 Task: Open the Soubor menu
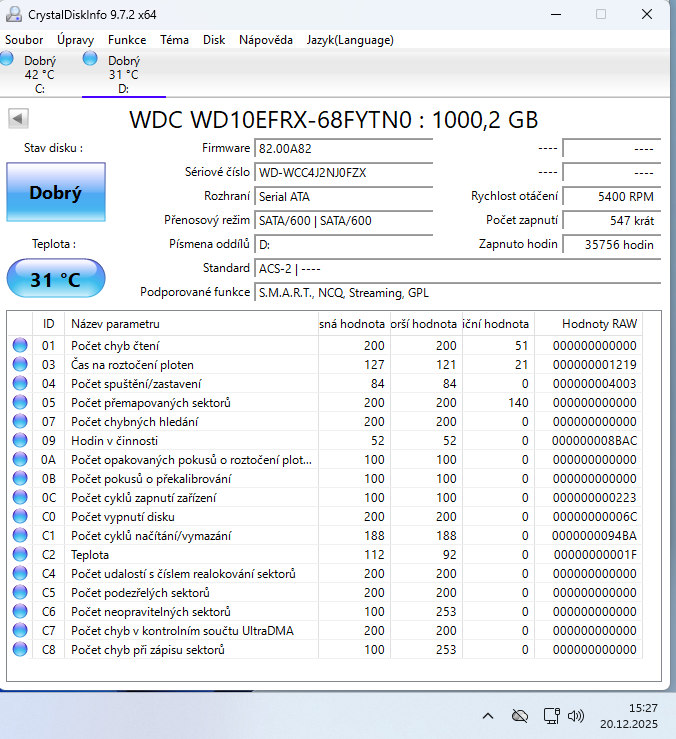point(25,40)
